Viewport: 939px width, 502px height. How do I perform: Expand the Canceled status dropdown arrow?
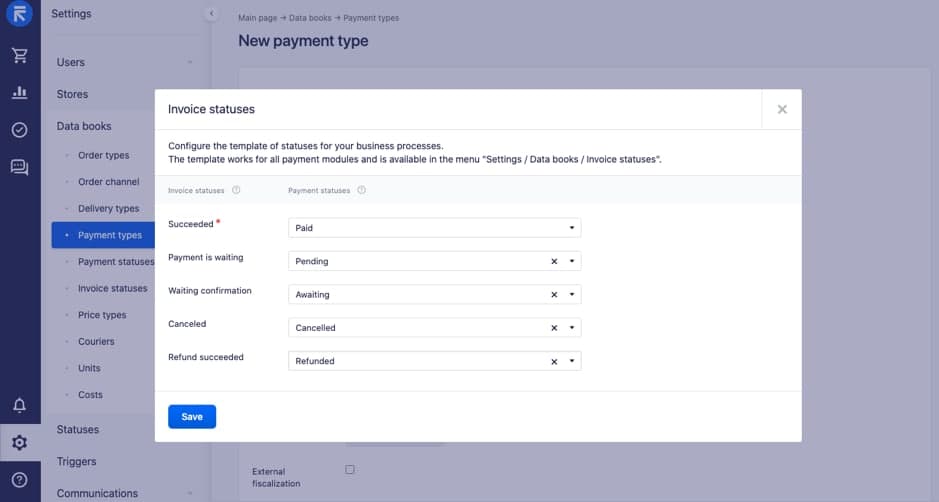572,328
